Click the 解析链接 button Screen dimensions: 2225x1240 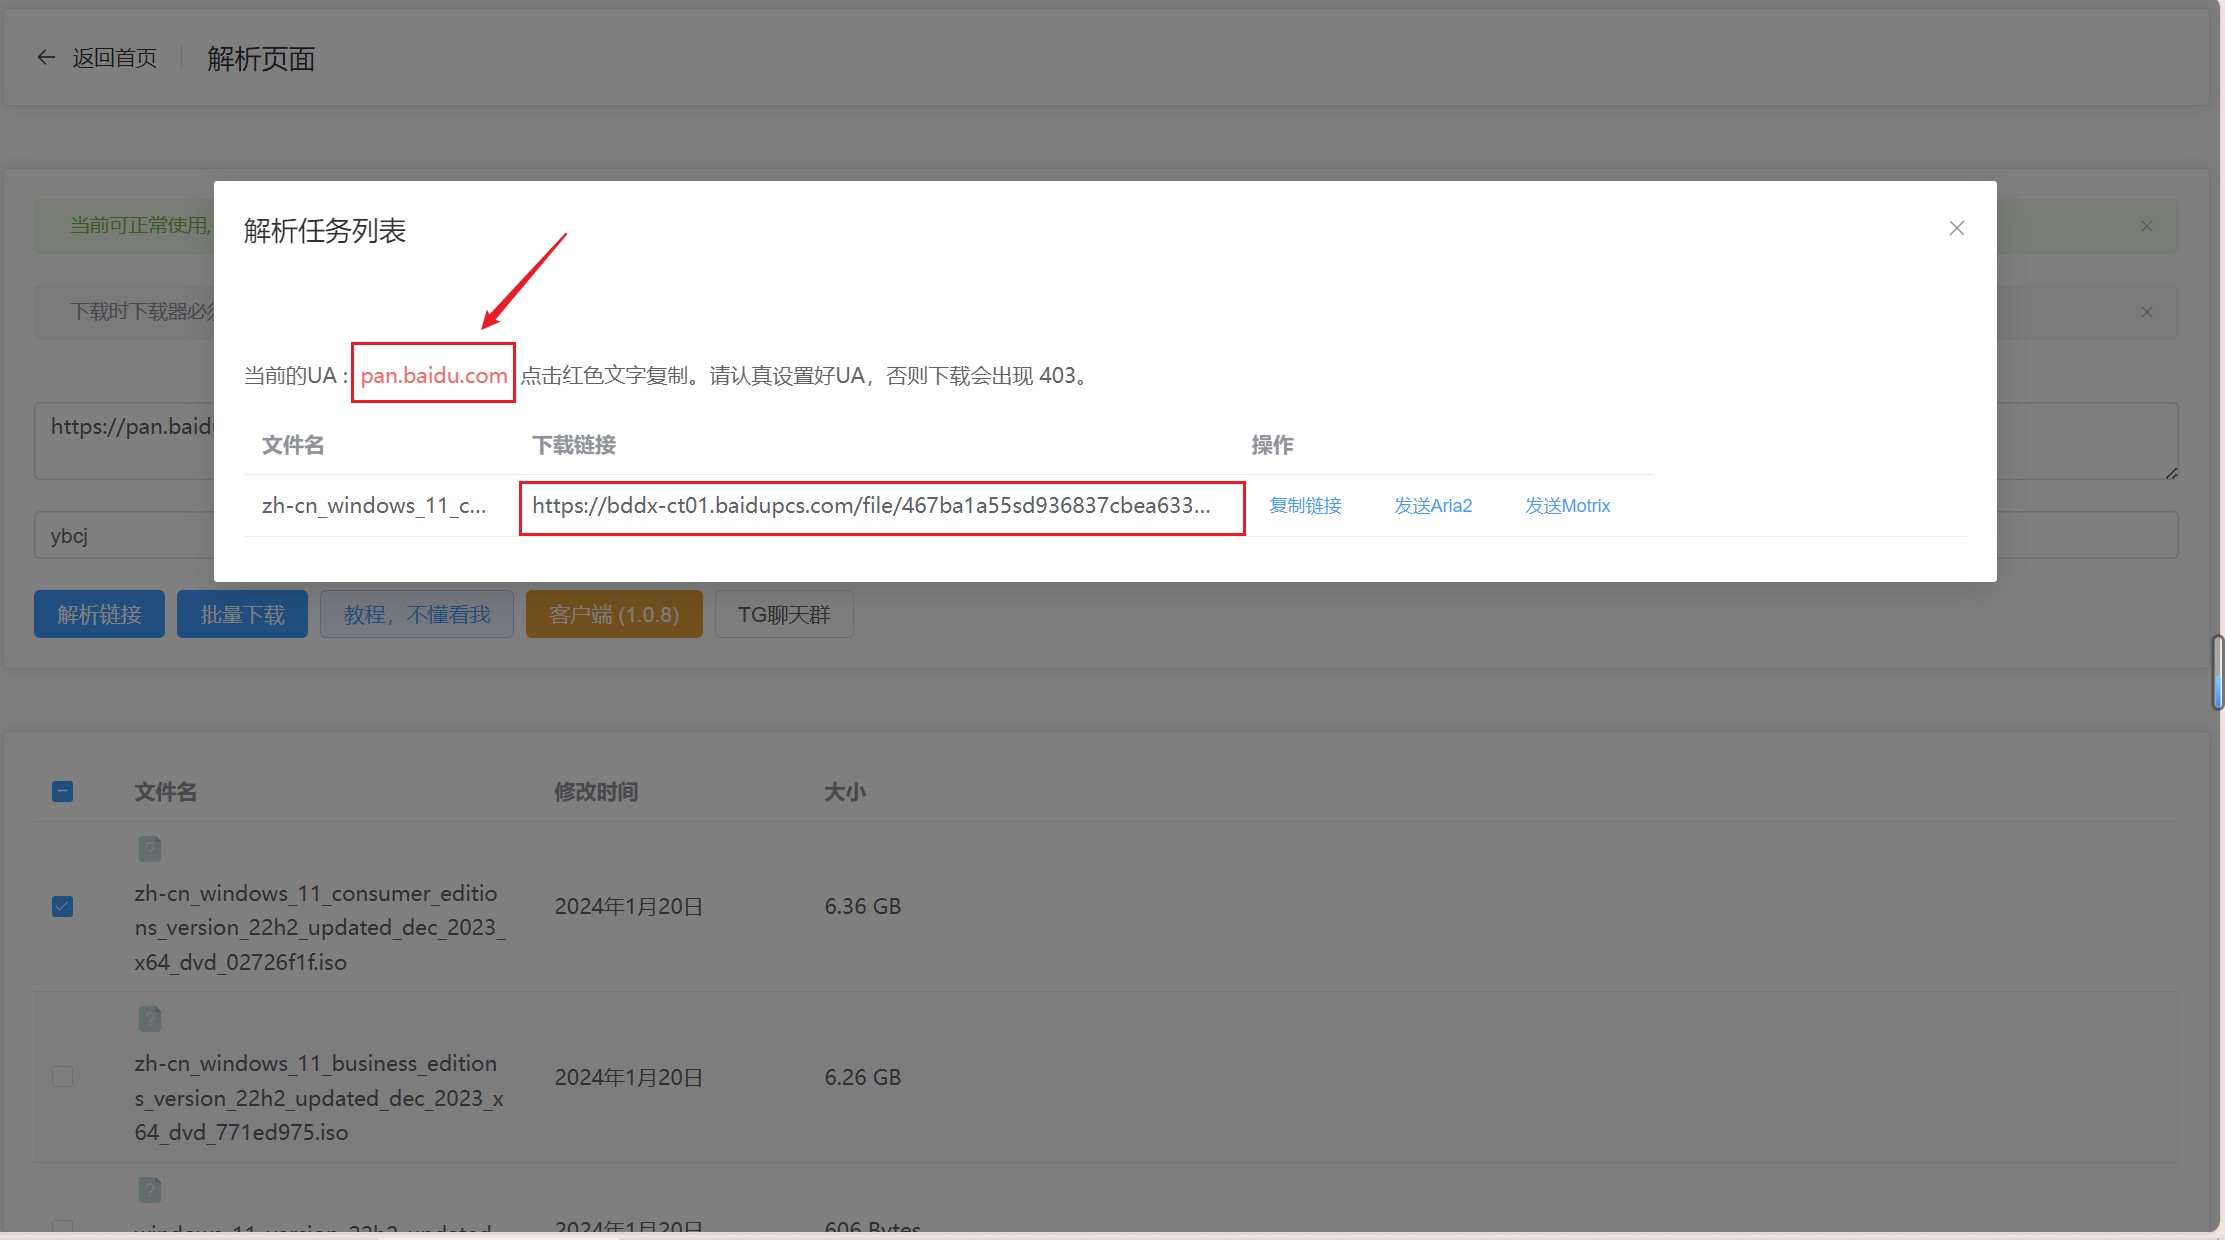(x=99, y=614)
